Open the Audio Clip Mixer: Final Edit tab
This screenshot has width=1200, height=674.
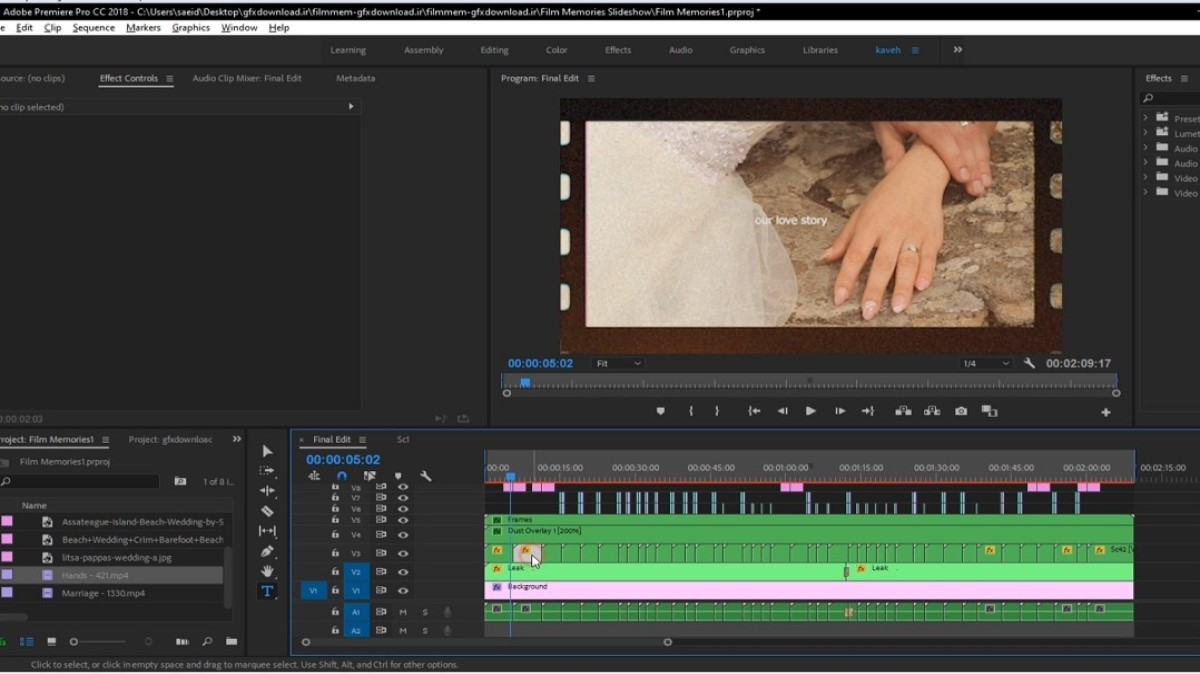click(247, 78)
